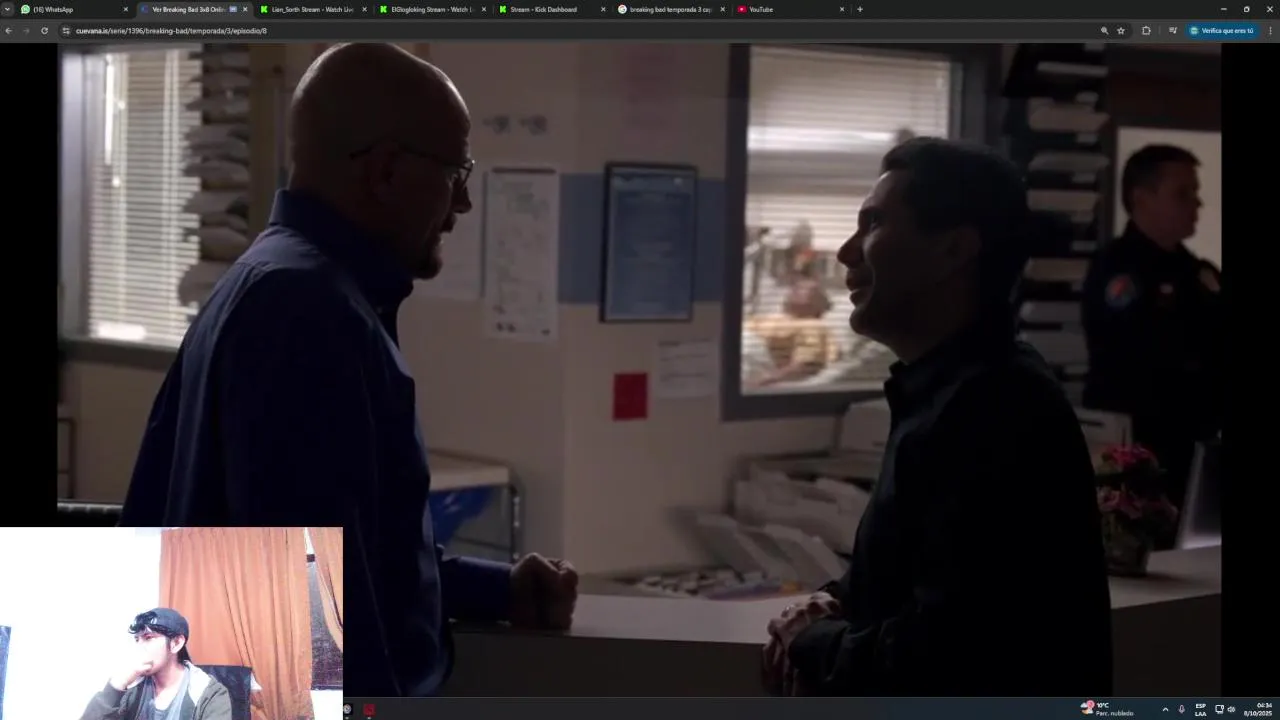Switch to the WhatsApp tab
The image size is (1280, 720).
coord(70,9)
